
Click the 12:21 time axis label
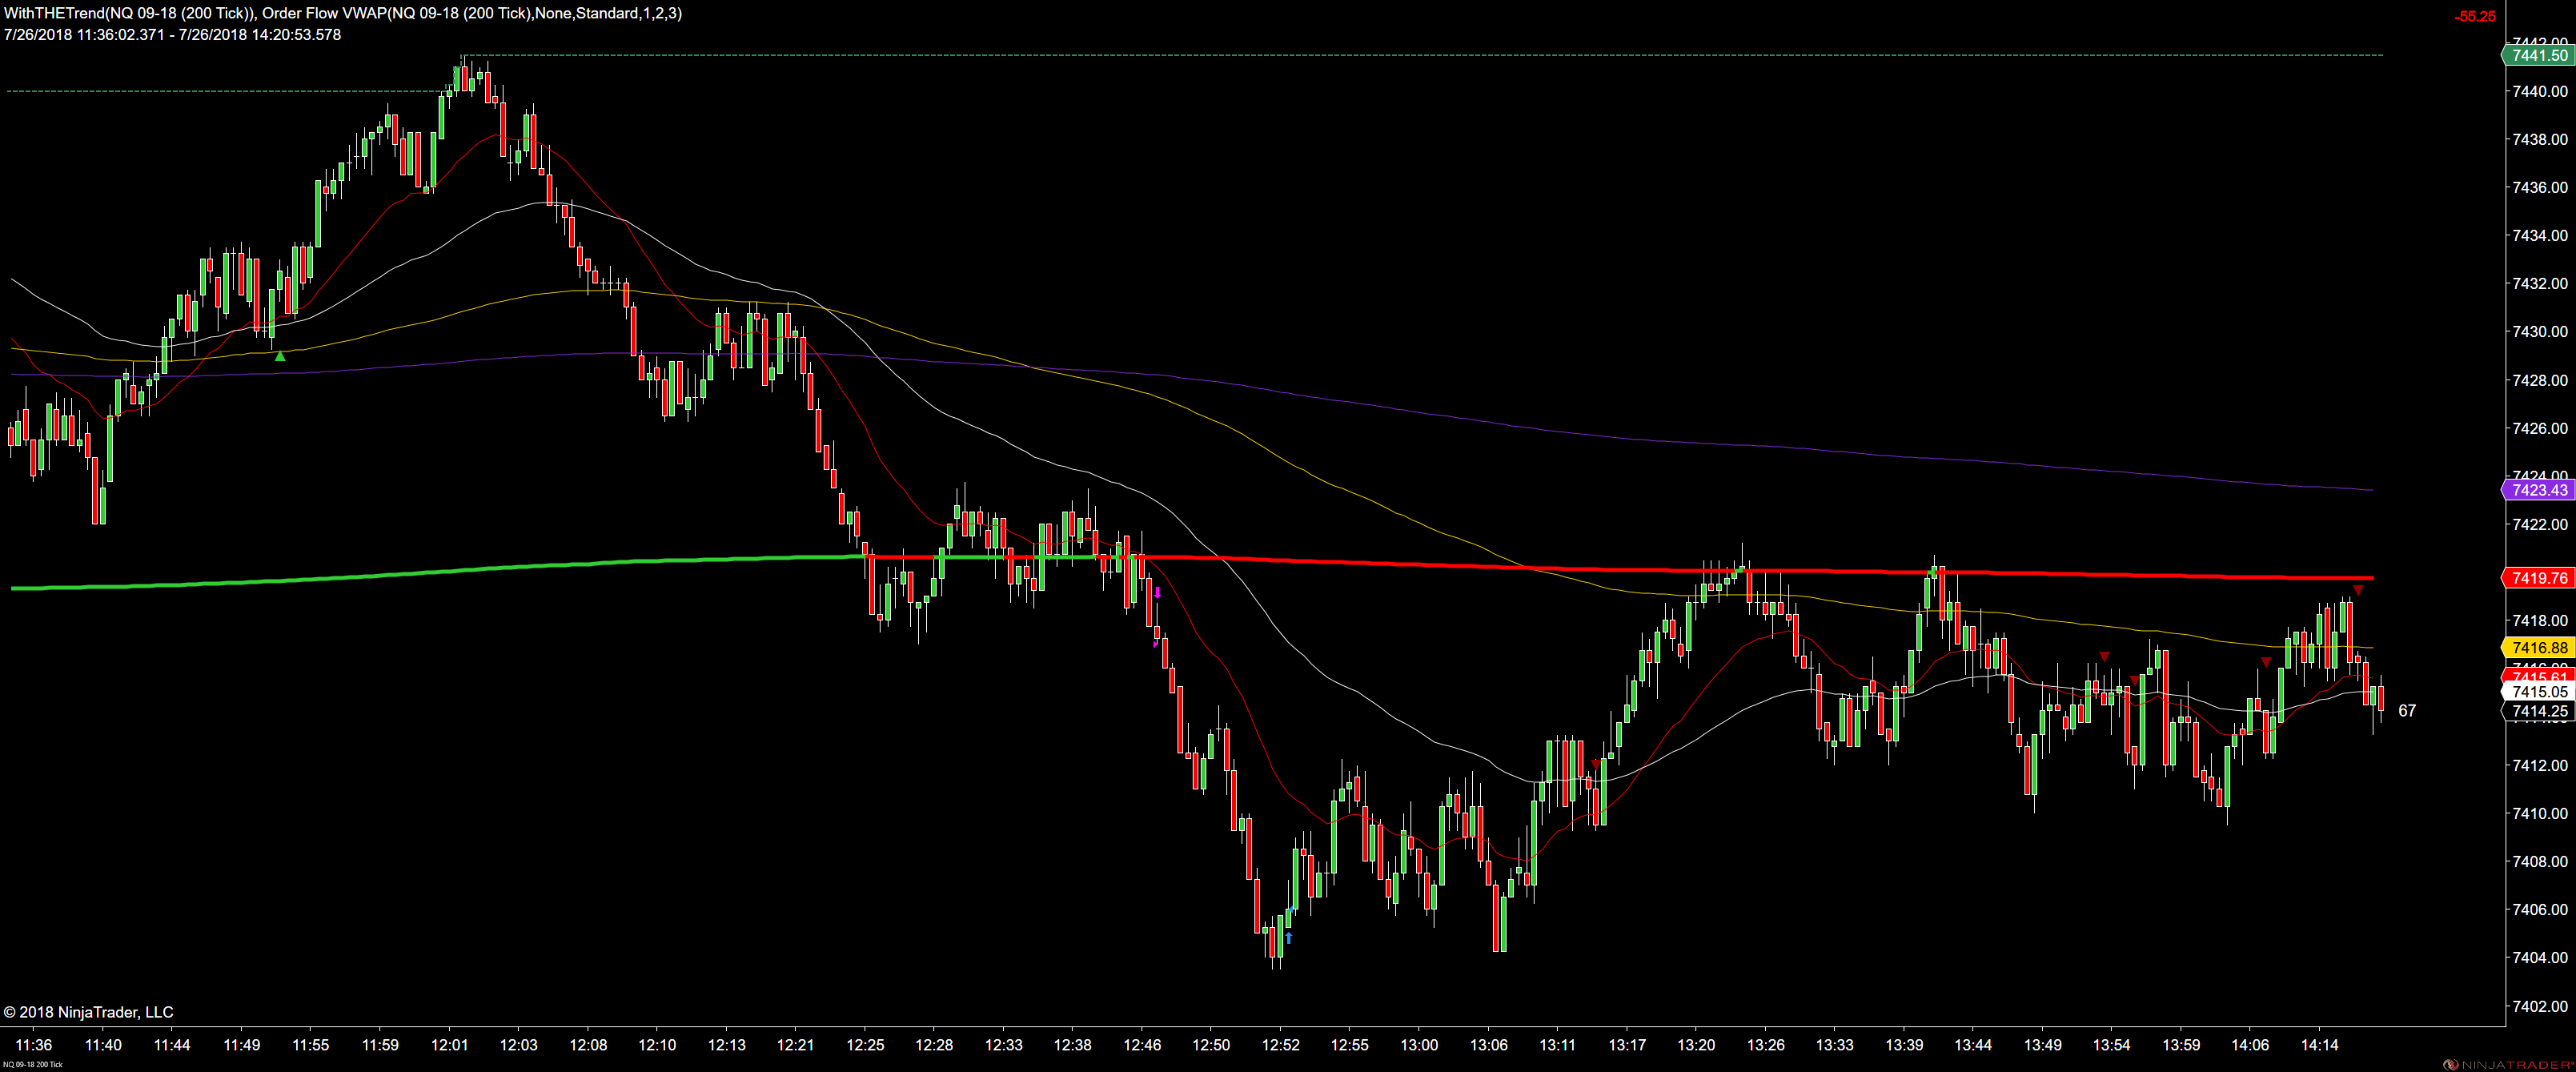click(795, 1045)
